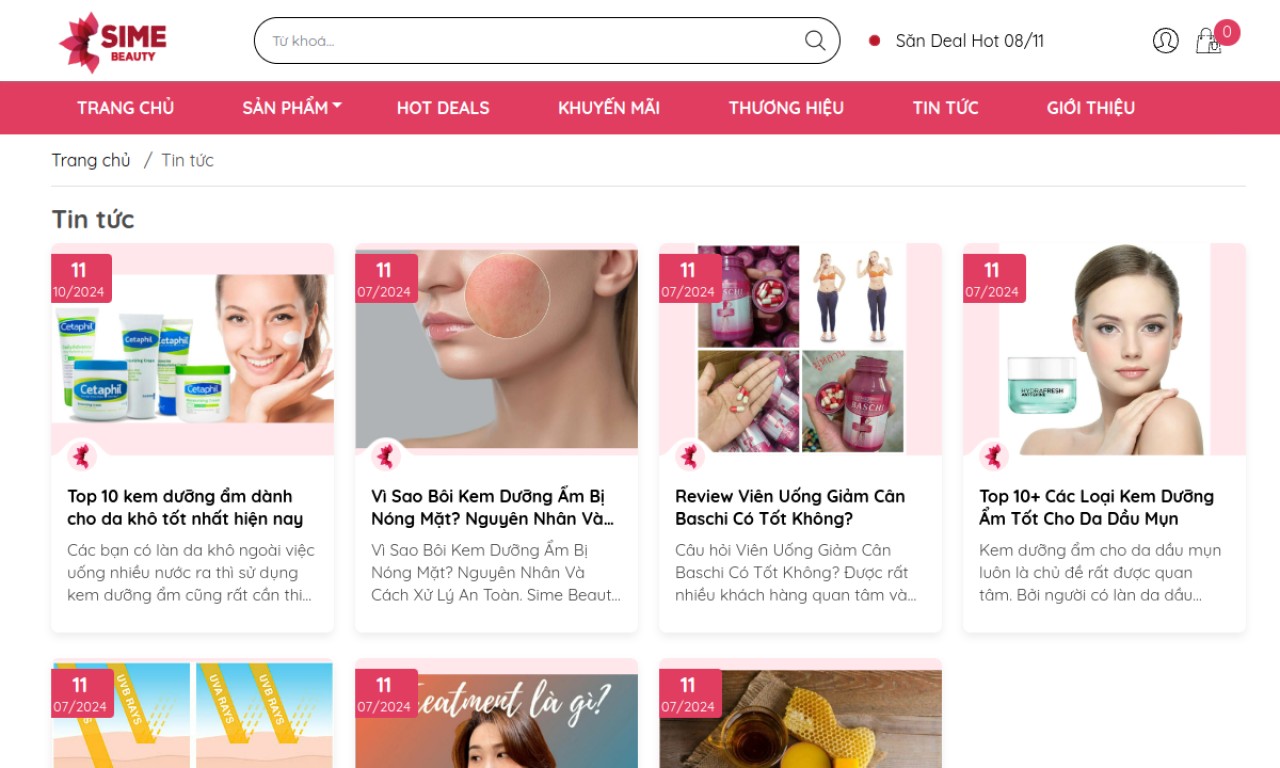1280x768 pixels.
Task: Focus the Từ khoá search field
Action: point(530,41)
